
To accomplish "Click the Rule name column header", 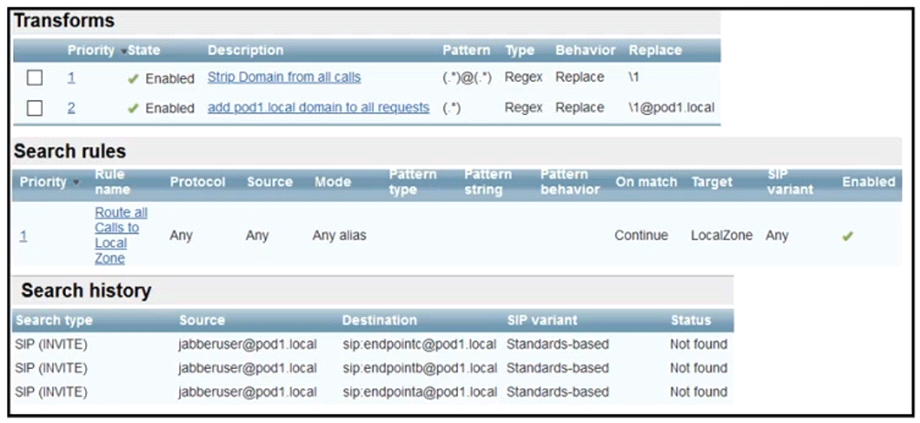I will tap(112, 182).
